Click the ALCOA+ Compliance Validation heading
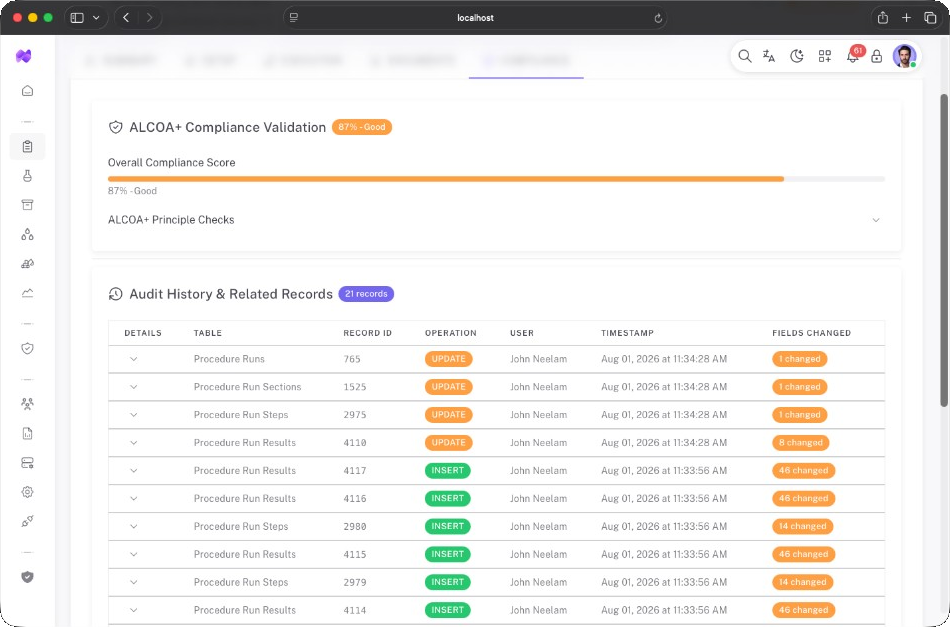The image size is (950, 627). click(227, 127)
